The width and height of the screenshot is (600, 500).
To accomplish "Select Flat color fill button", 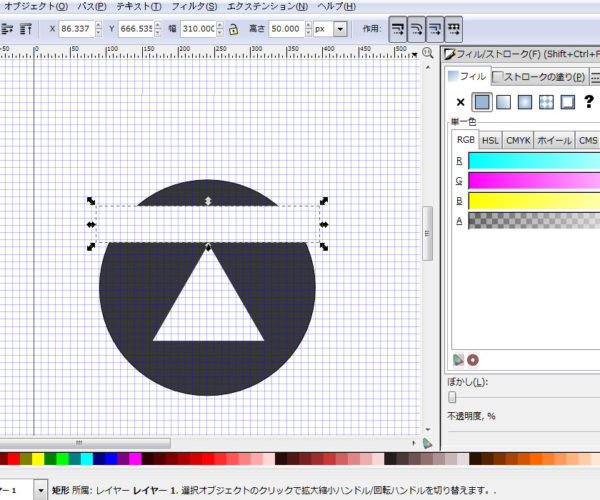I will point(482,102).
